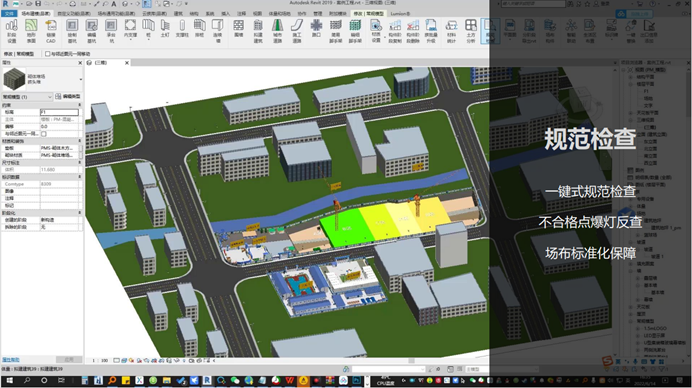
Task: Open the 材料统计 material statistics tool
Action: click(451, 31)
